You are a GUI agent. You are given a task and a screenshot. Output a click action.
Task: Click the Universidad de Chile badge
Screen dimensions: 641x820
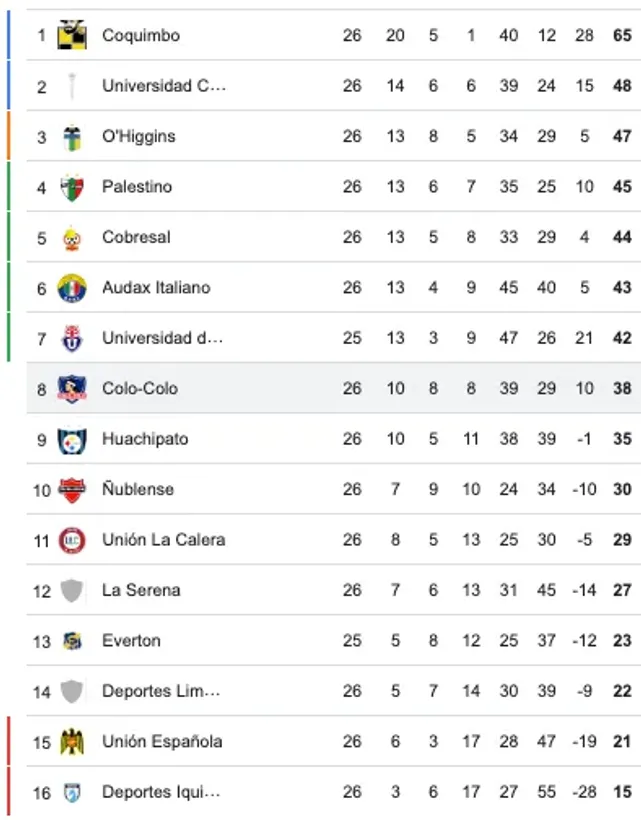coord(70,338)
